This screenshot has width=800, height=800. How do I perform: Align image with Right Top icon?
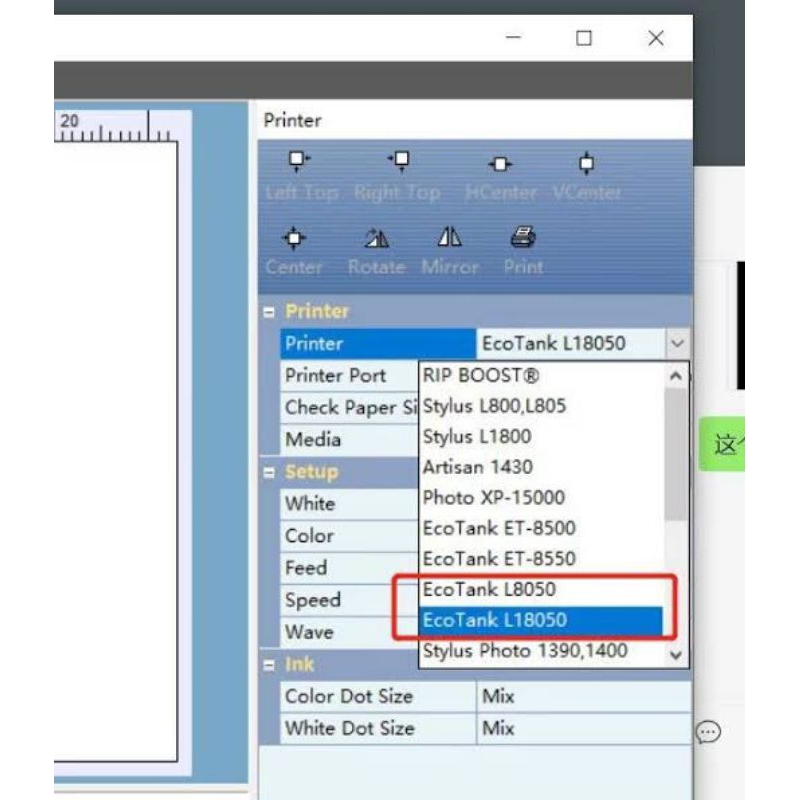(x=399, y=161)
